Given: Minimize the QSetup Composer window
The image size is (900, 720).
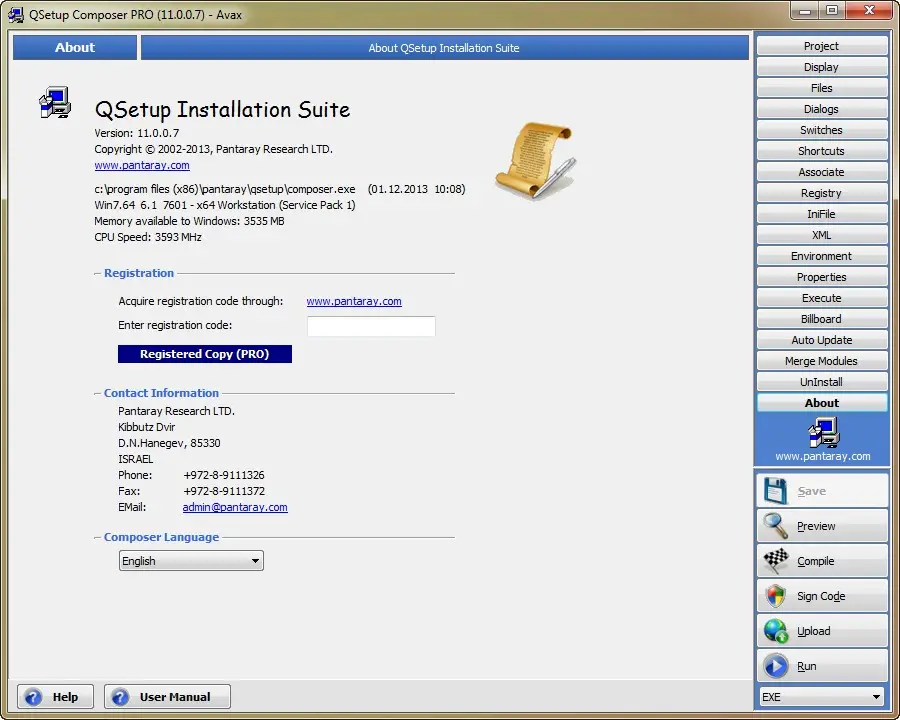Looking at the screenshot, I should click(x=806, y=11).
